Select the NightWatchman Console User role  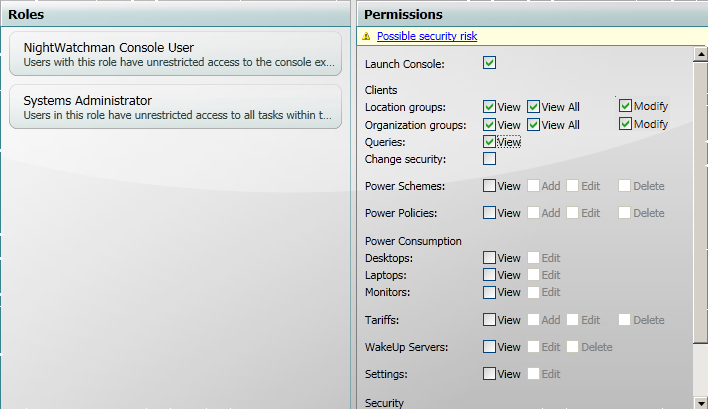tap(175, 54)
